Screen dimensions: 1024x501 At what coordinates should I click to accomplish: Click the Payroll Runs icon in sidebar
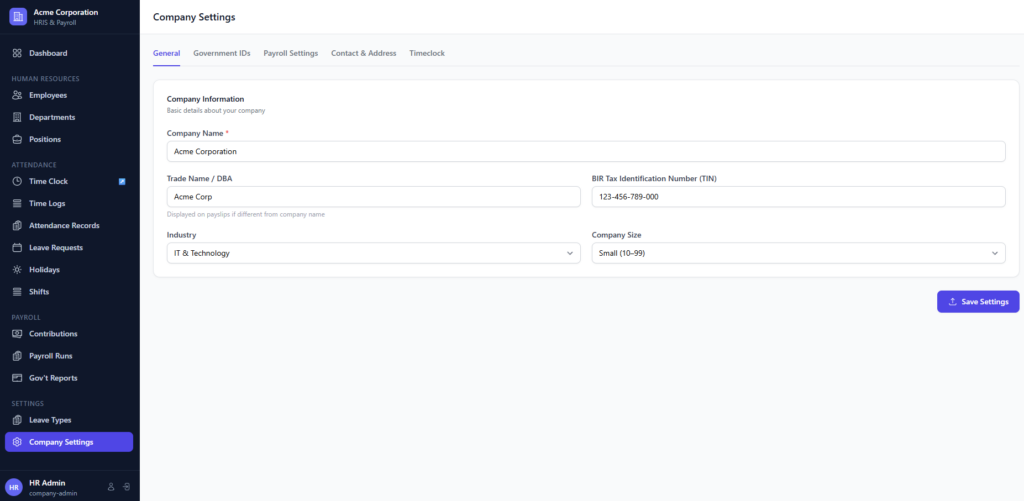[x=17, y=356]
